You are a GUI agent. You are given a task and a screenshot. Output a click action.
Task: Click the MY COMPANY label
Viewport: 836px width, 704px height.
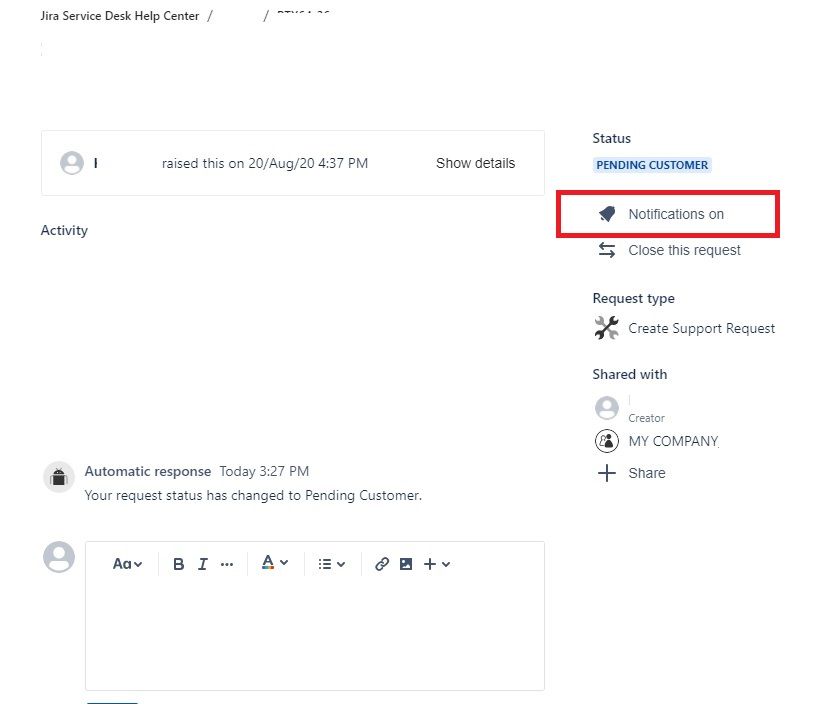(x=673, y=441)
